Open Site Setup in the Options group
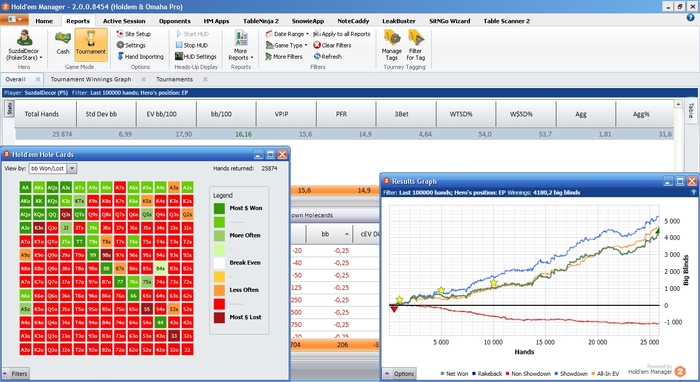The height and width of the screenshot is (382, 700). coord(133,34)
